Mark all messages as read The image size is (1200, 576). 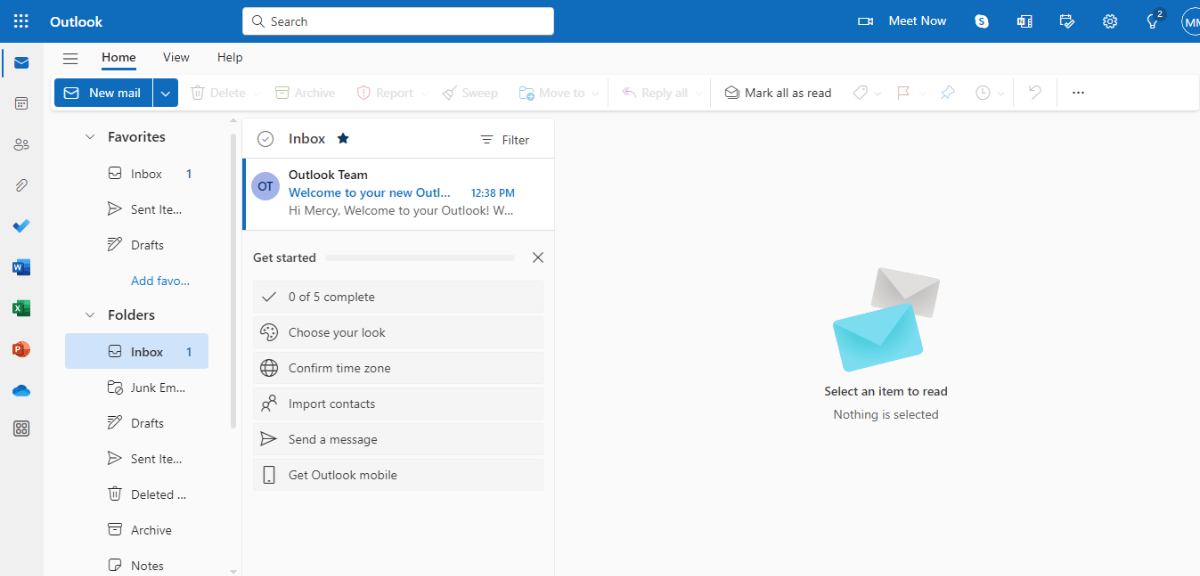click(x=778, y=92)
